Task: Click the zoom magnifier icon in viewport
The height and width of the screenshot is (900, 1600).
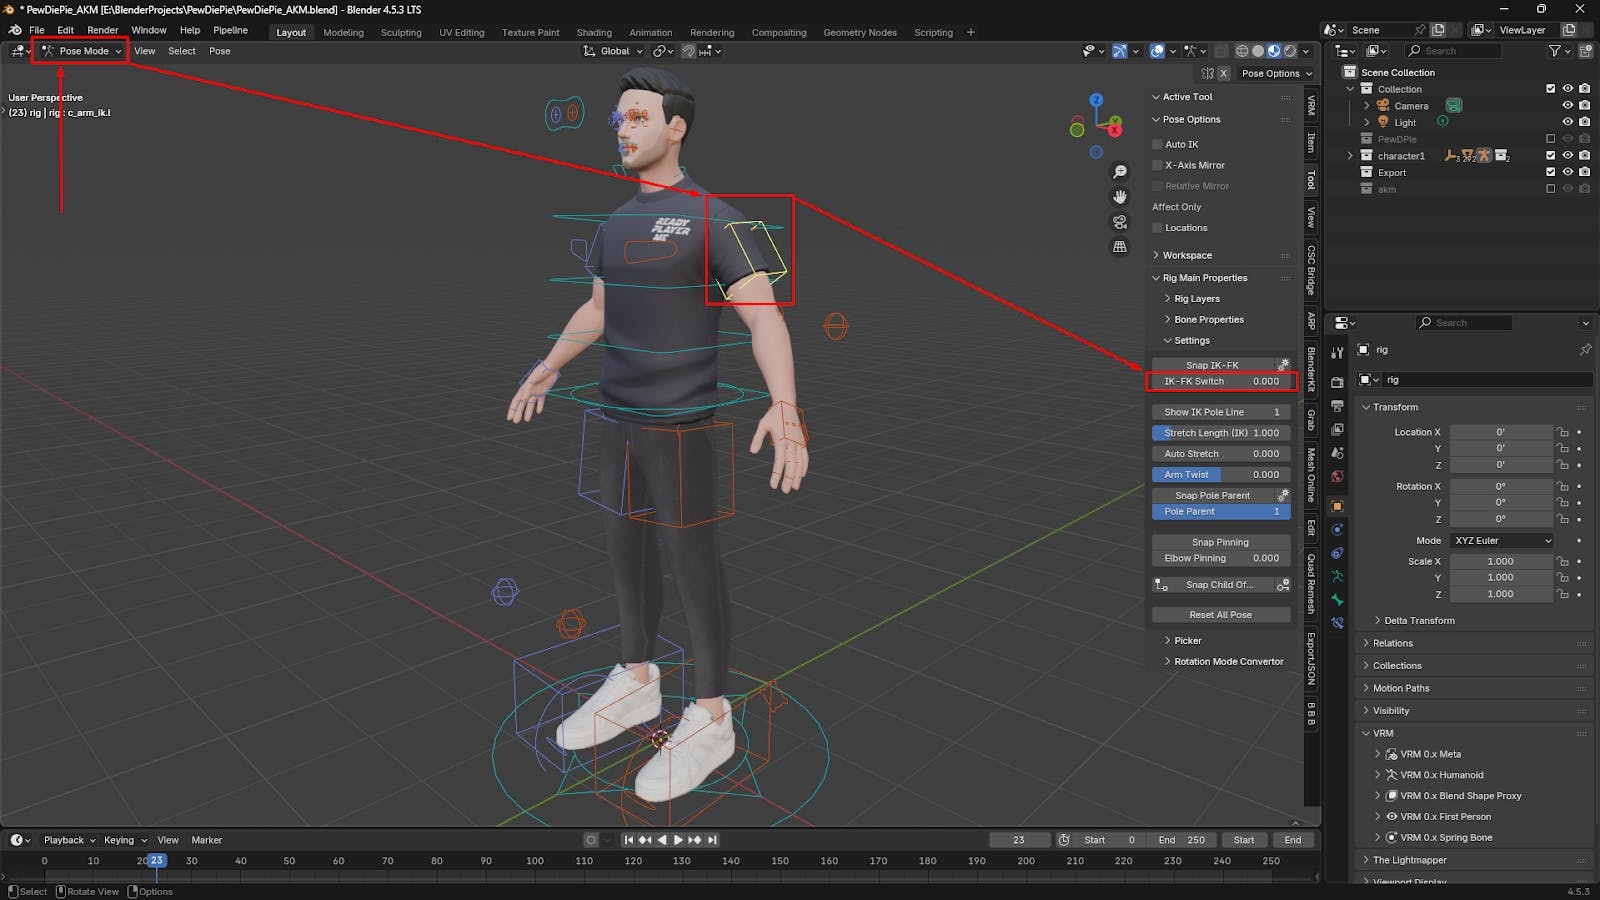Action: point(1120,172)
